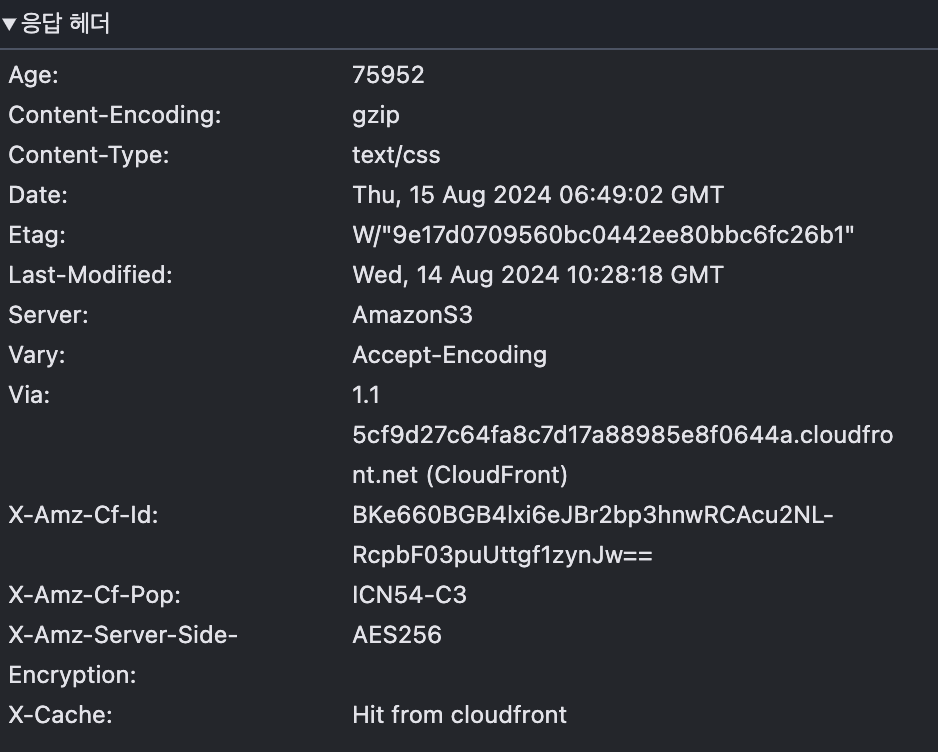Collapse the 응답 헤더 section triangle
This screenshot has height=752, width=938.
(10, 24)
